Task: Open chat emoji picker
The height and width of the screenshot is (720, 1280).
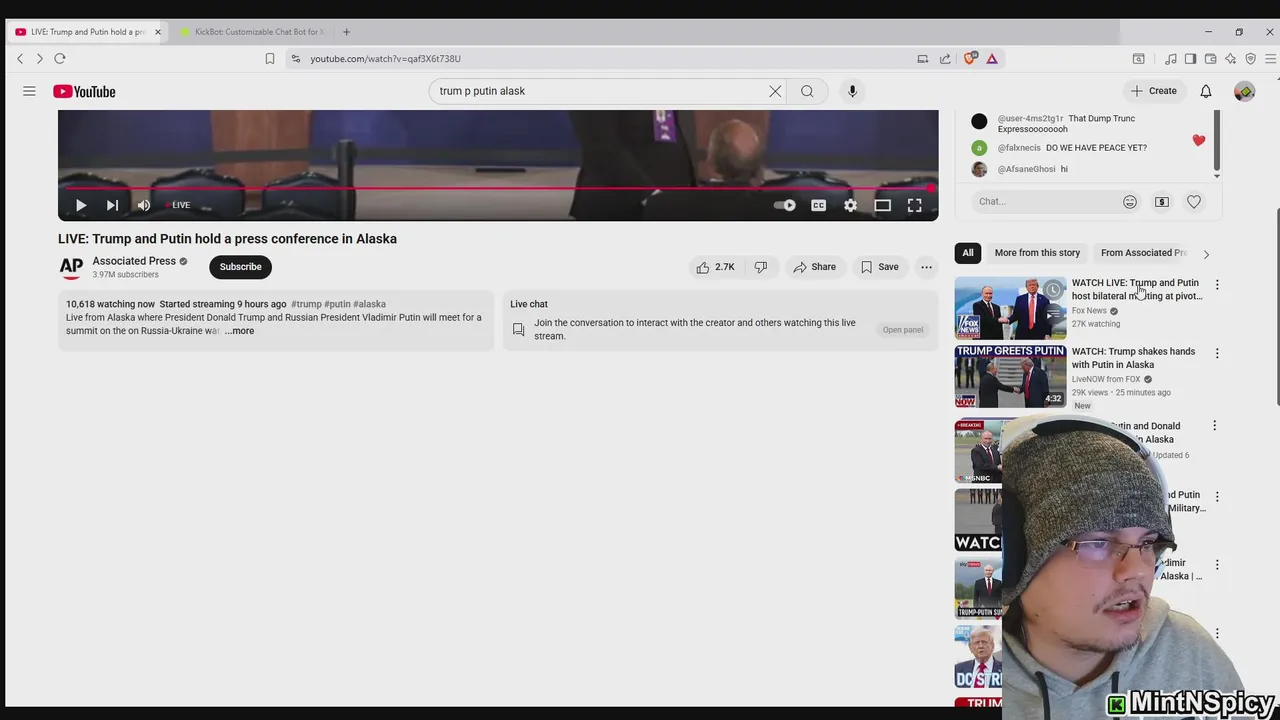Action: 1130,202
